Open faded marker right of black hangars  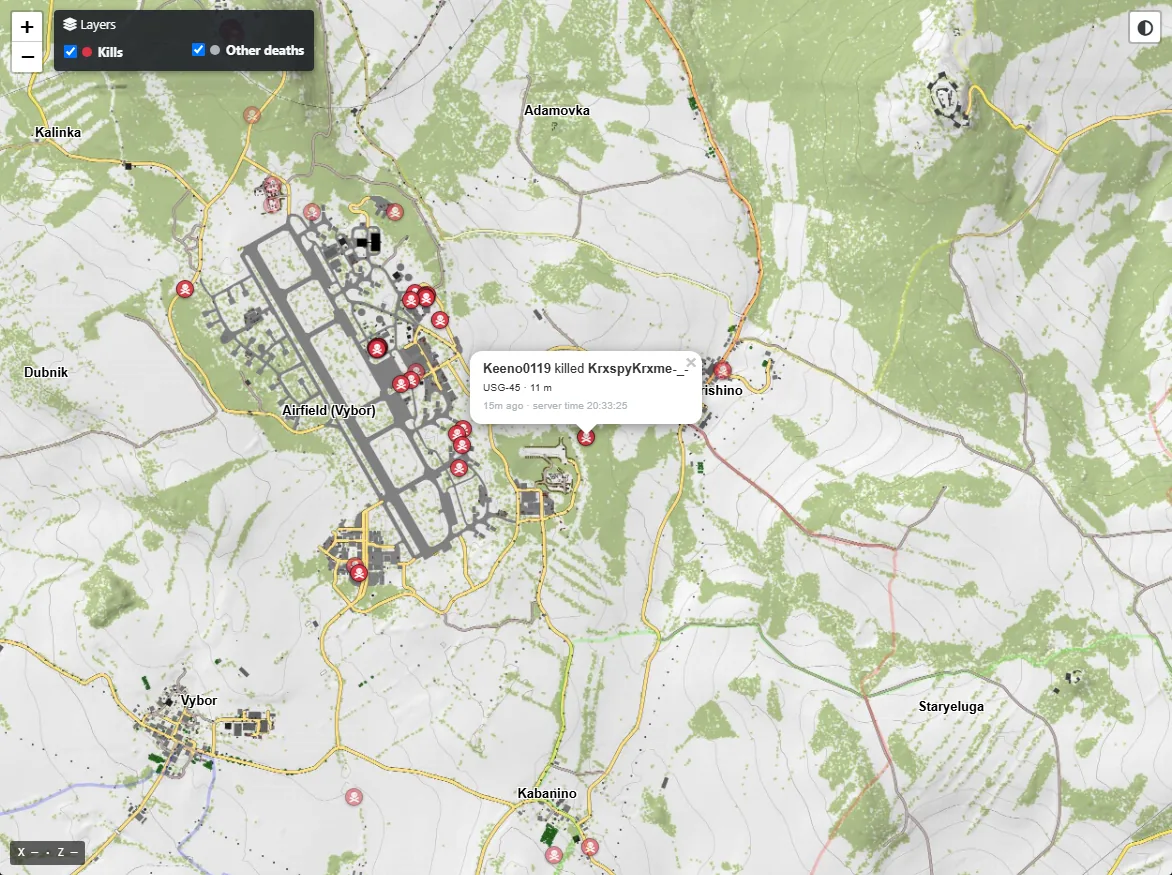(x=395, y=212)
